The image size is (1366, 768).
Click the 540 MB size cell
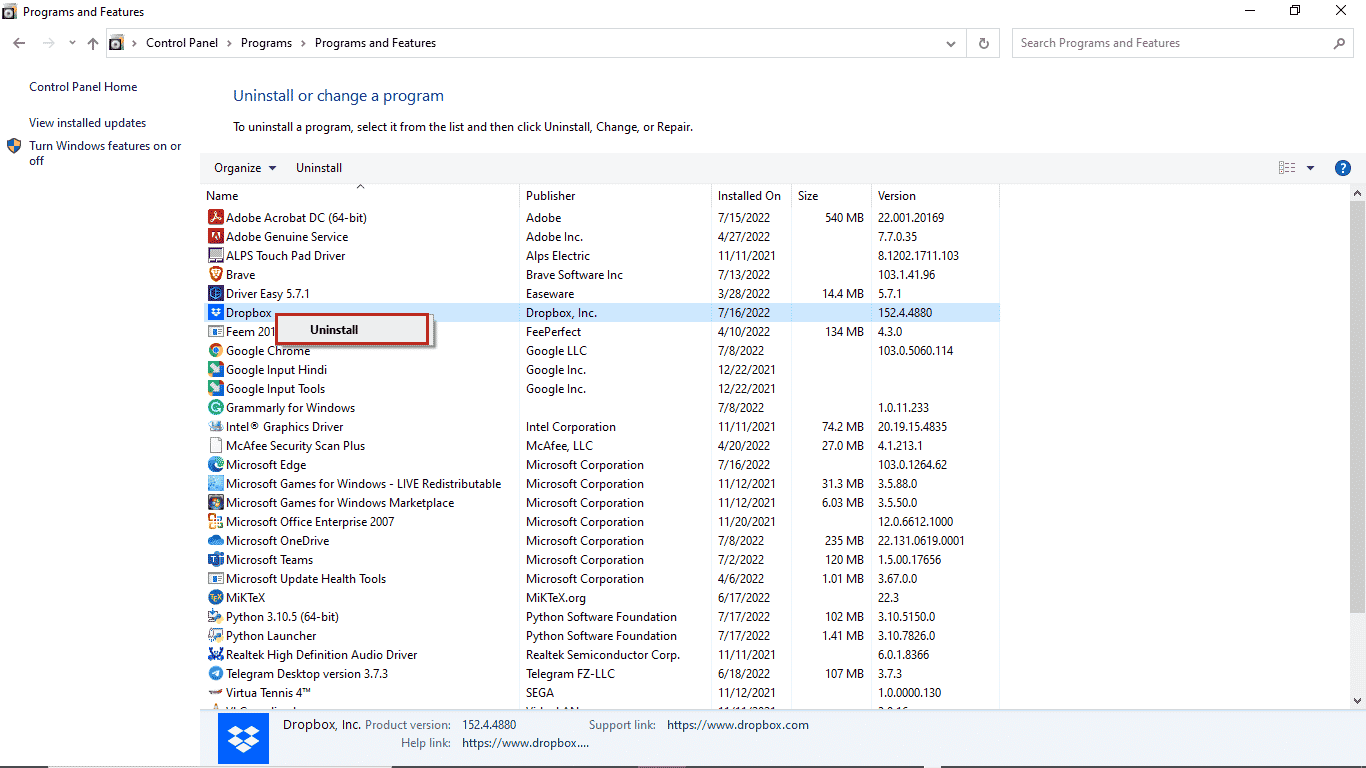click(844, 217)
